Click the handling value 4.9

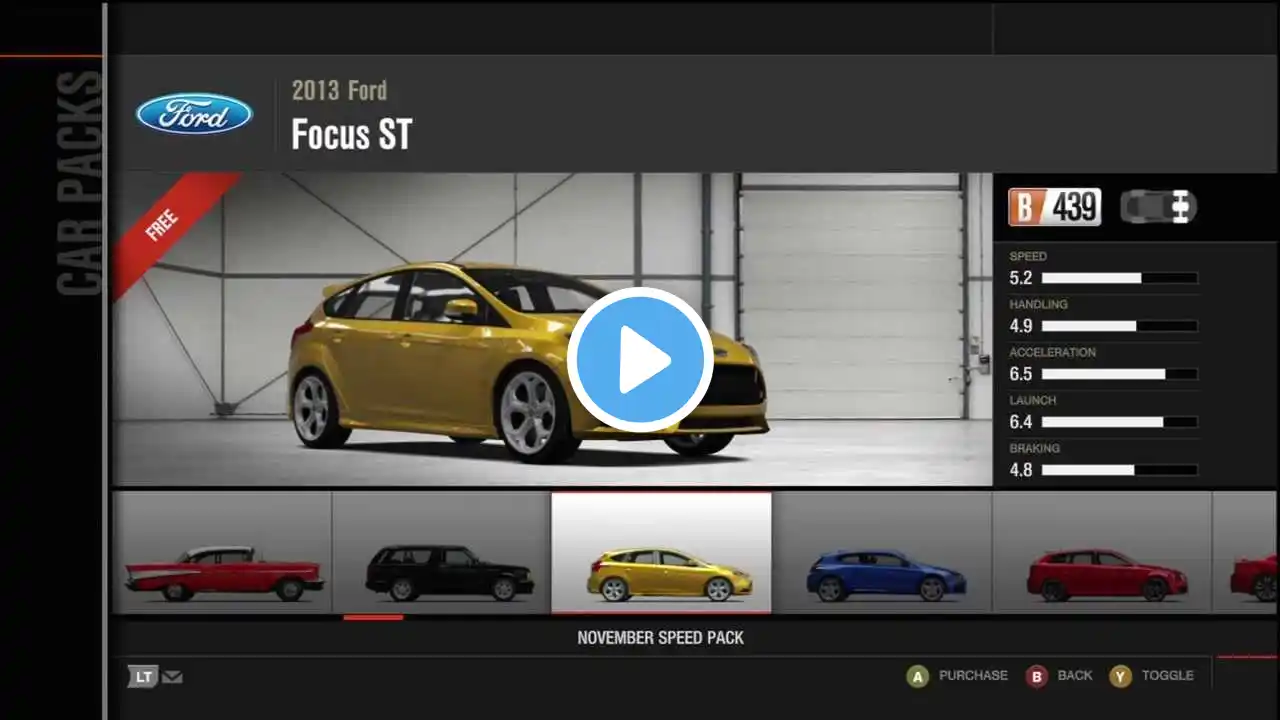tap(1021, 326)
